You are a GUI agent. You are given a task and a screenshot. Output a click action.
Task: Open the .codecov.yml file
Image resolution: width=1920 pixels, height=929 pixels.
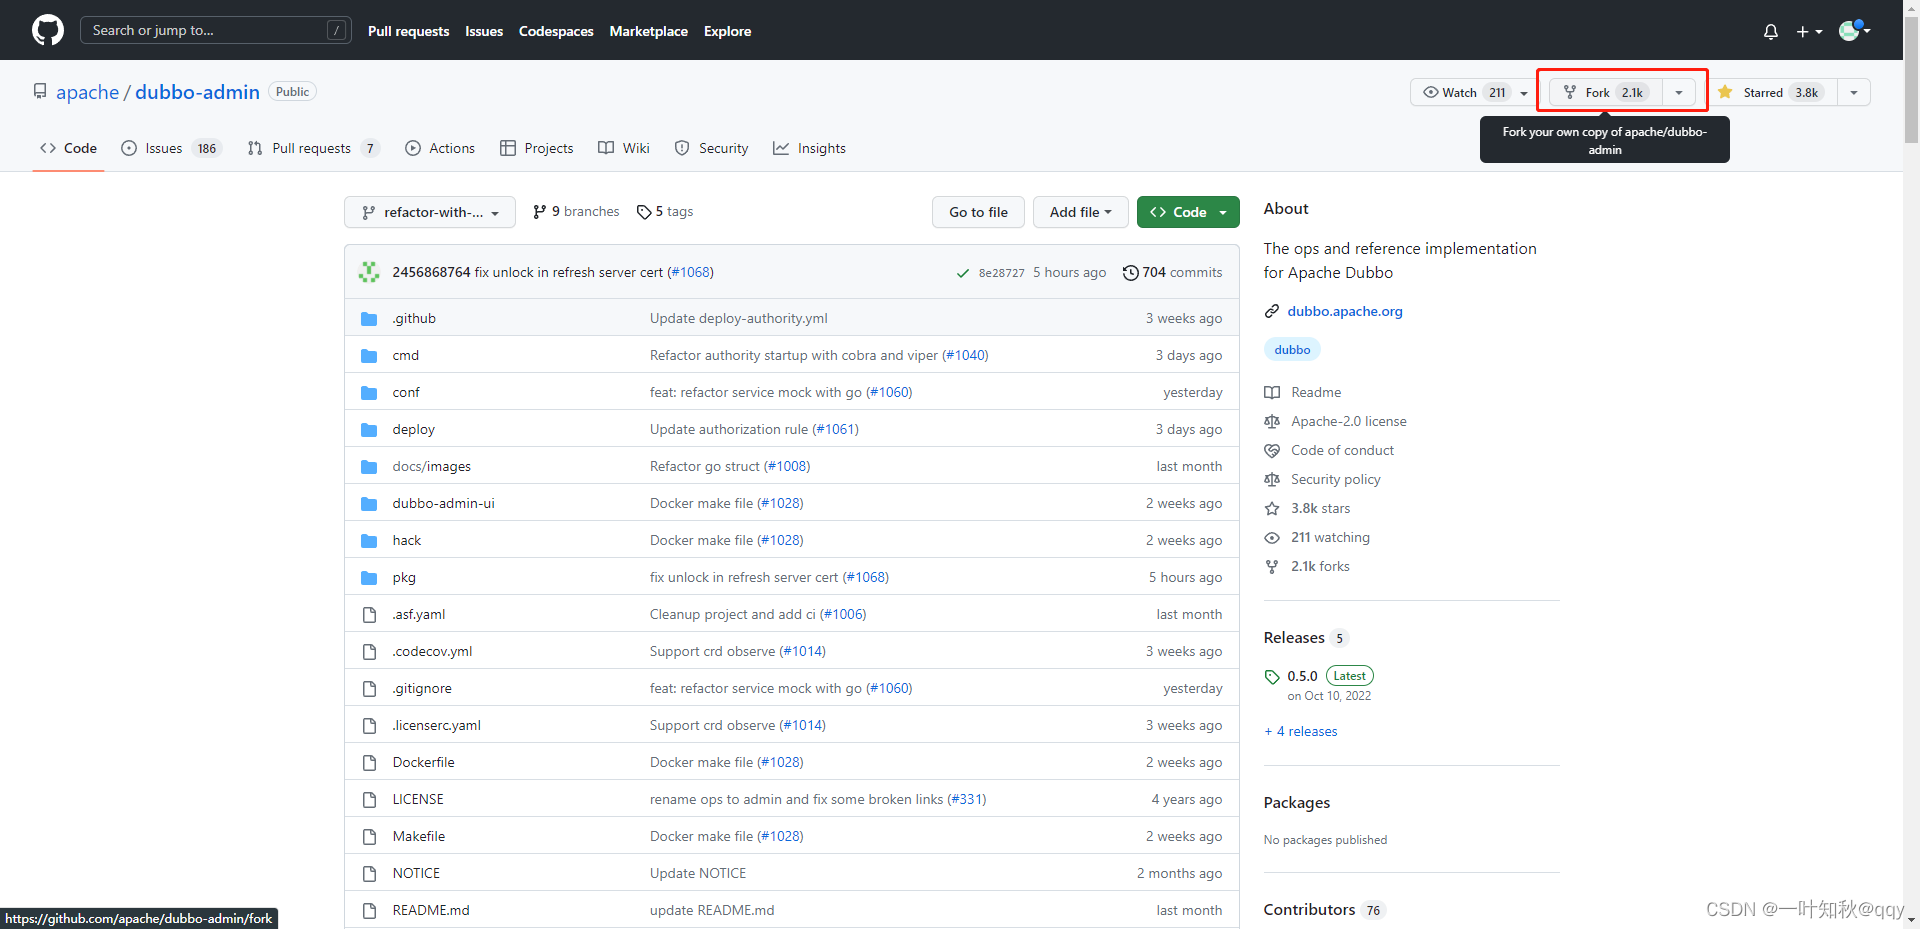pyautogui.click(x=432, y=651)
